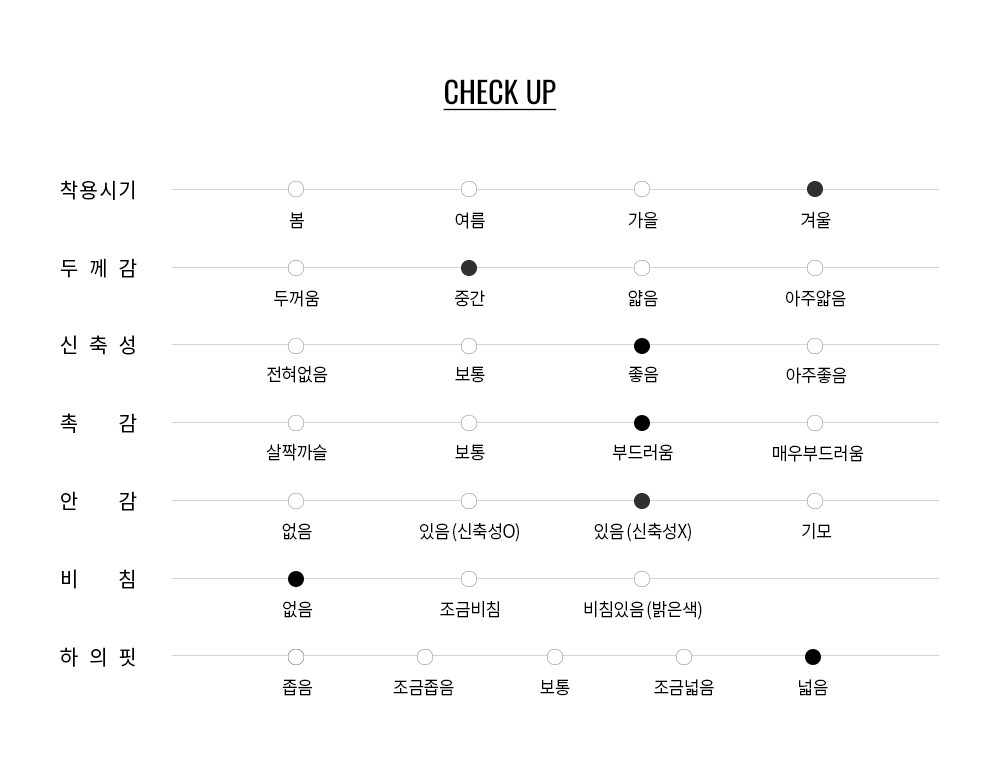Choose the 매우부드러움 texture dot
1000x775 pixels.
coord(815,423)
